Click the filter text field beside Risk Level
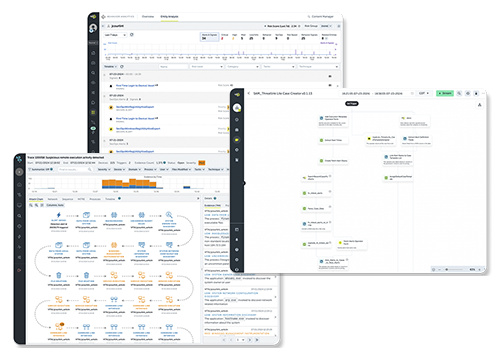 click(173, 67)
